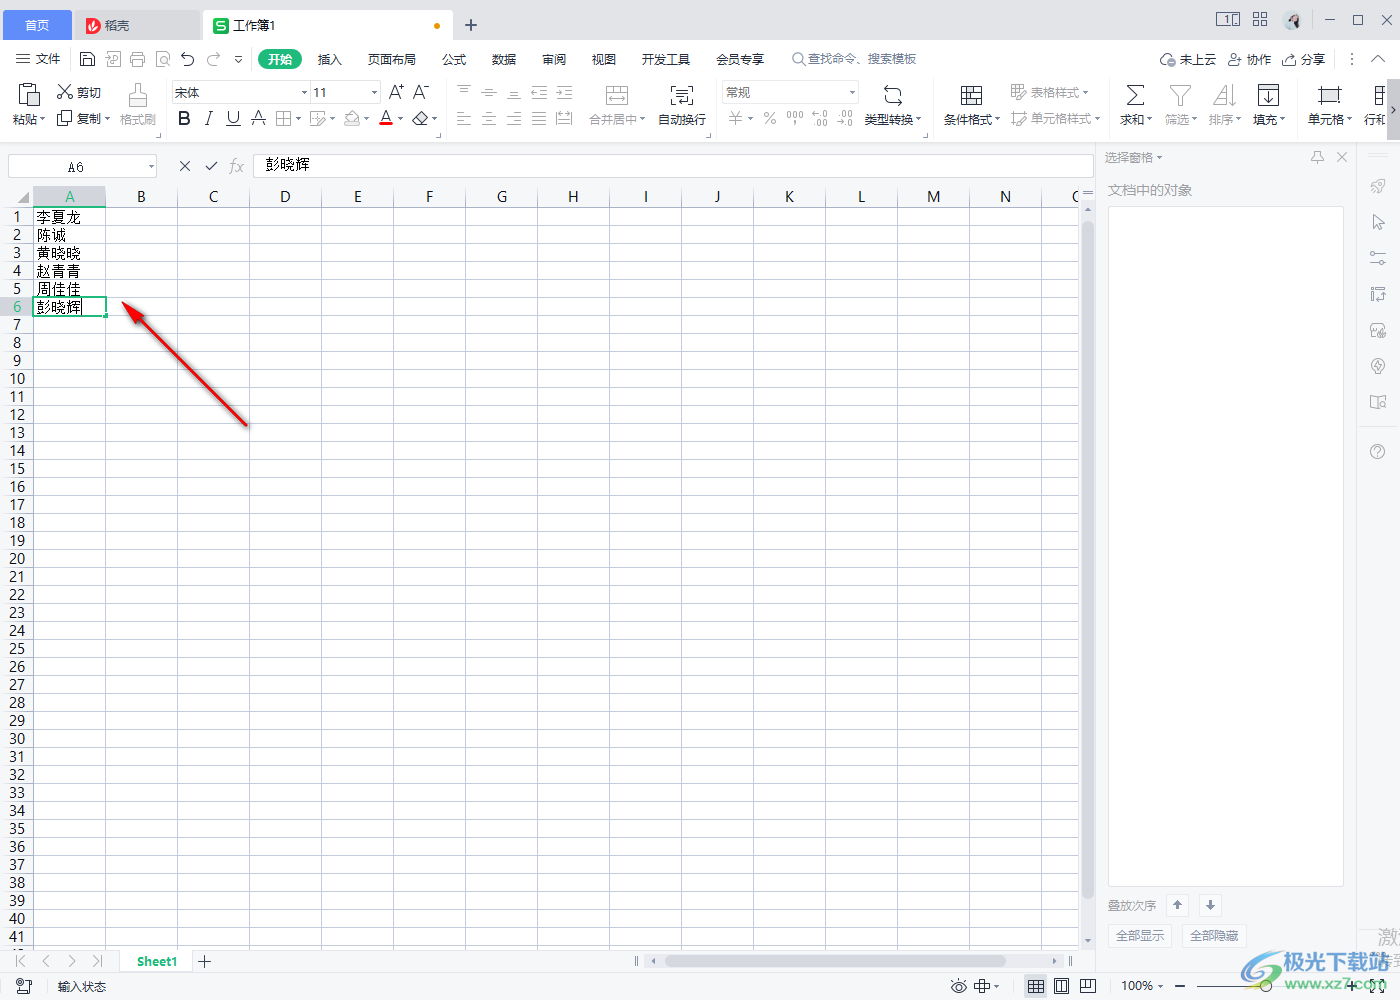Switch to the Review (审阅) tab

click(x=554, y=59)
